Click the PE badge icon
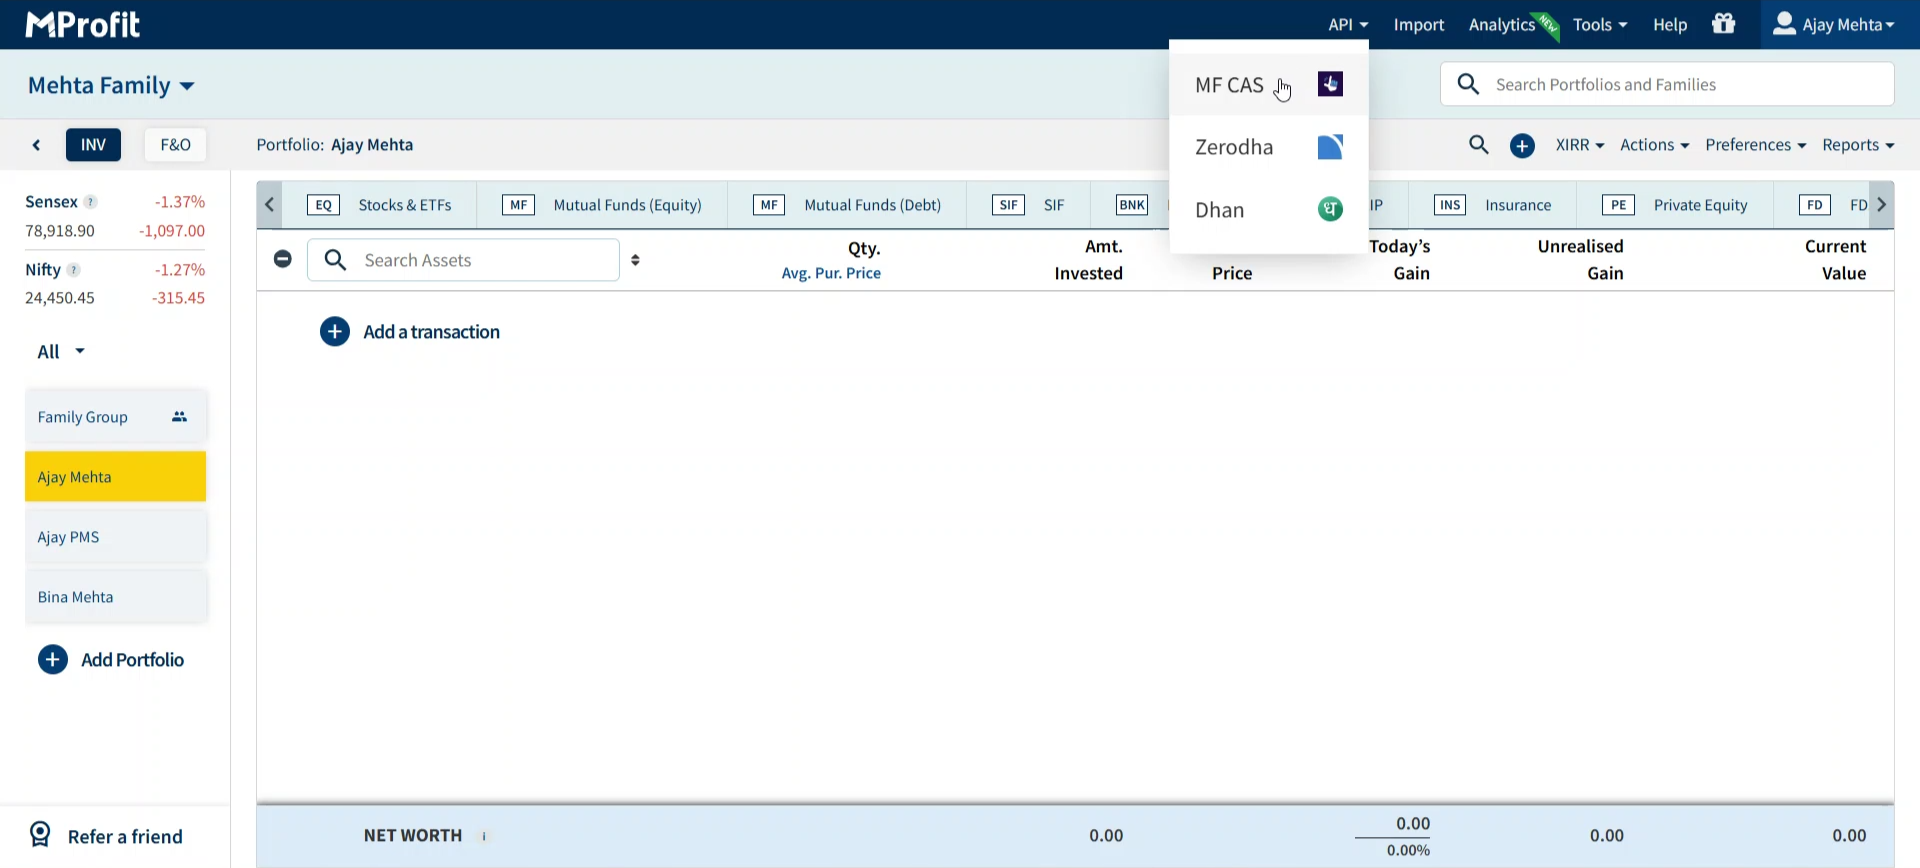Viewport: 1920px width, 868px height. point(1618,205)
